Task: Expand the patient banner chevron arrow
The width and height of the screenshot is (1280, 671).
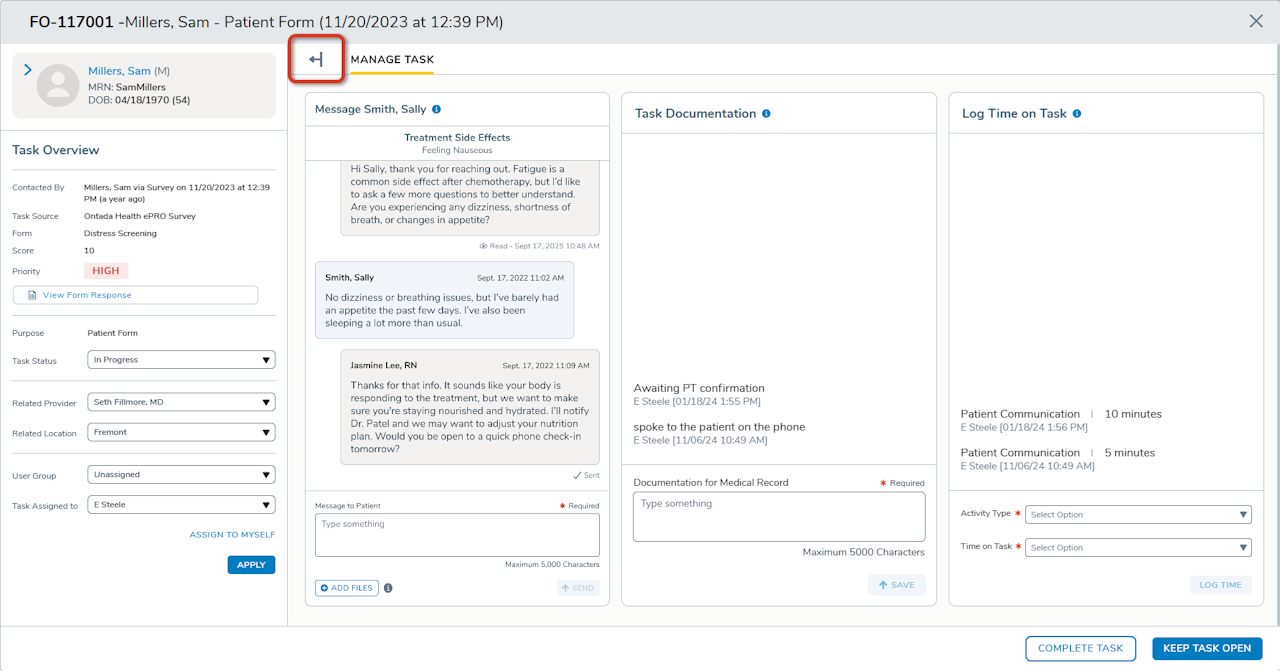Action: click(26, 68)
